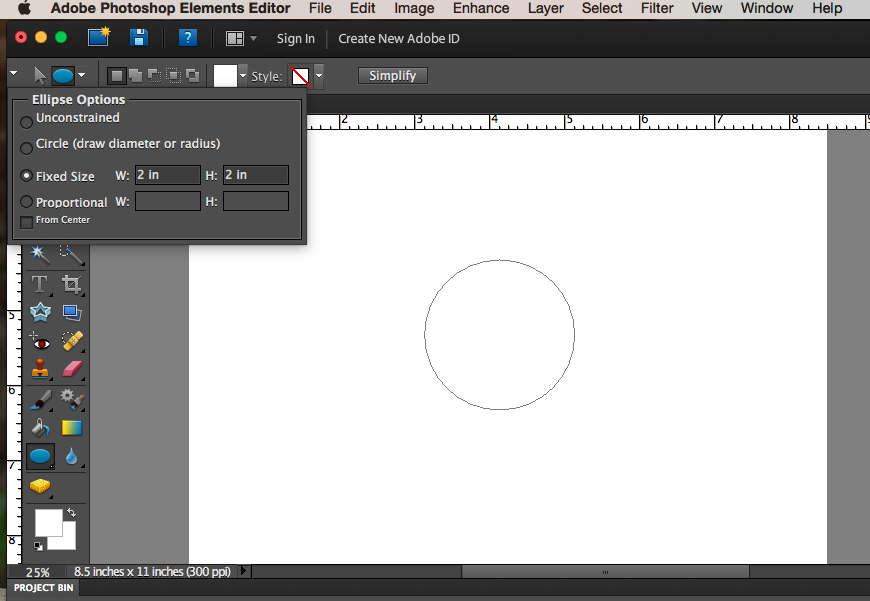Expand the document size info arrow
The height and width of the screenshot is (601, 870).
tap(243, 571)
